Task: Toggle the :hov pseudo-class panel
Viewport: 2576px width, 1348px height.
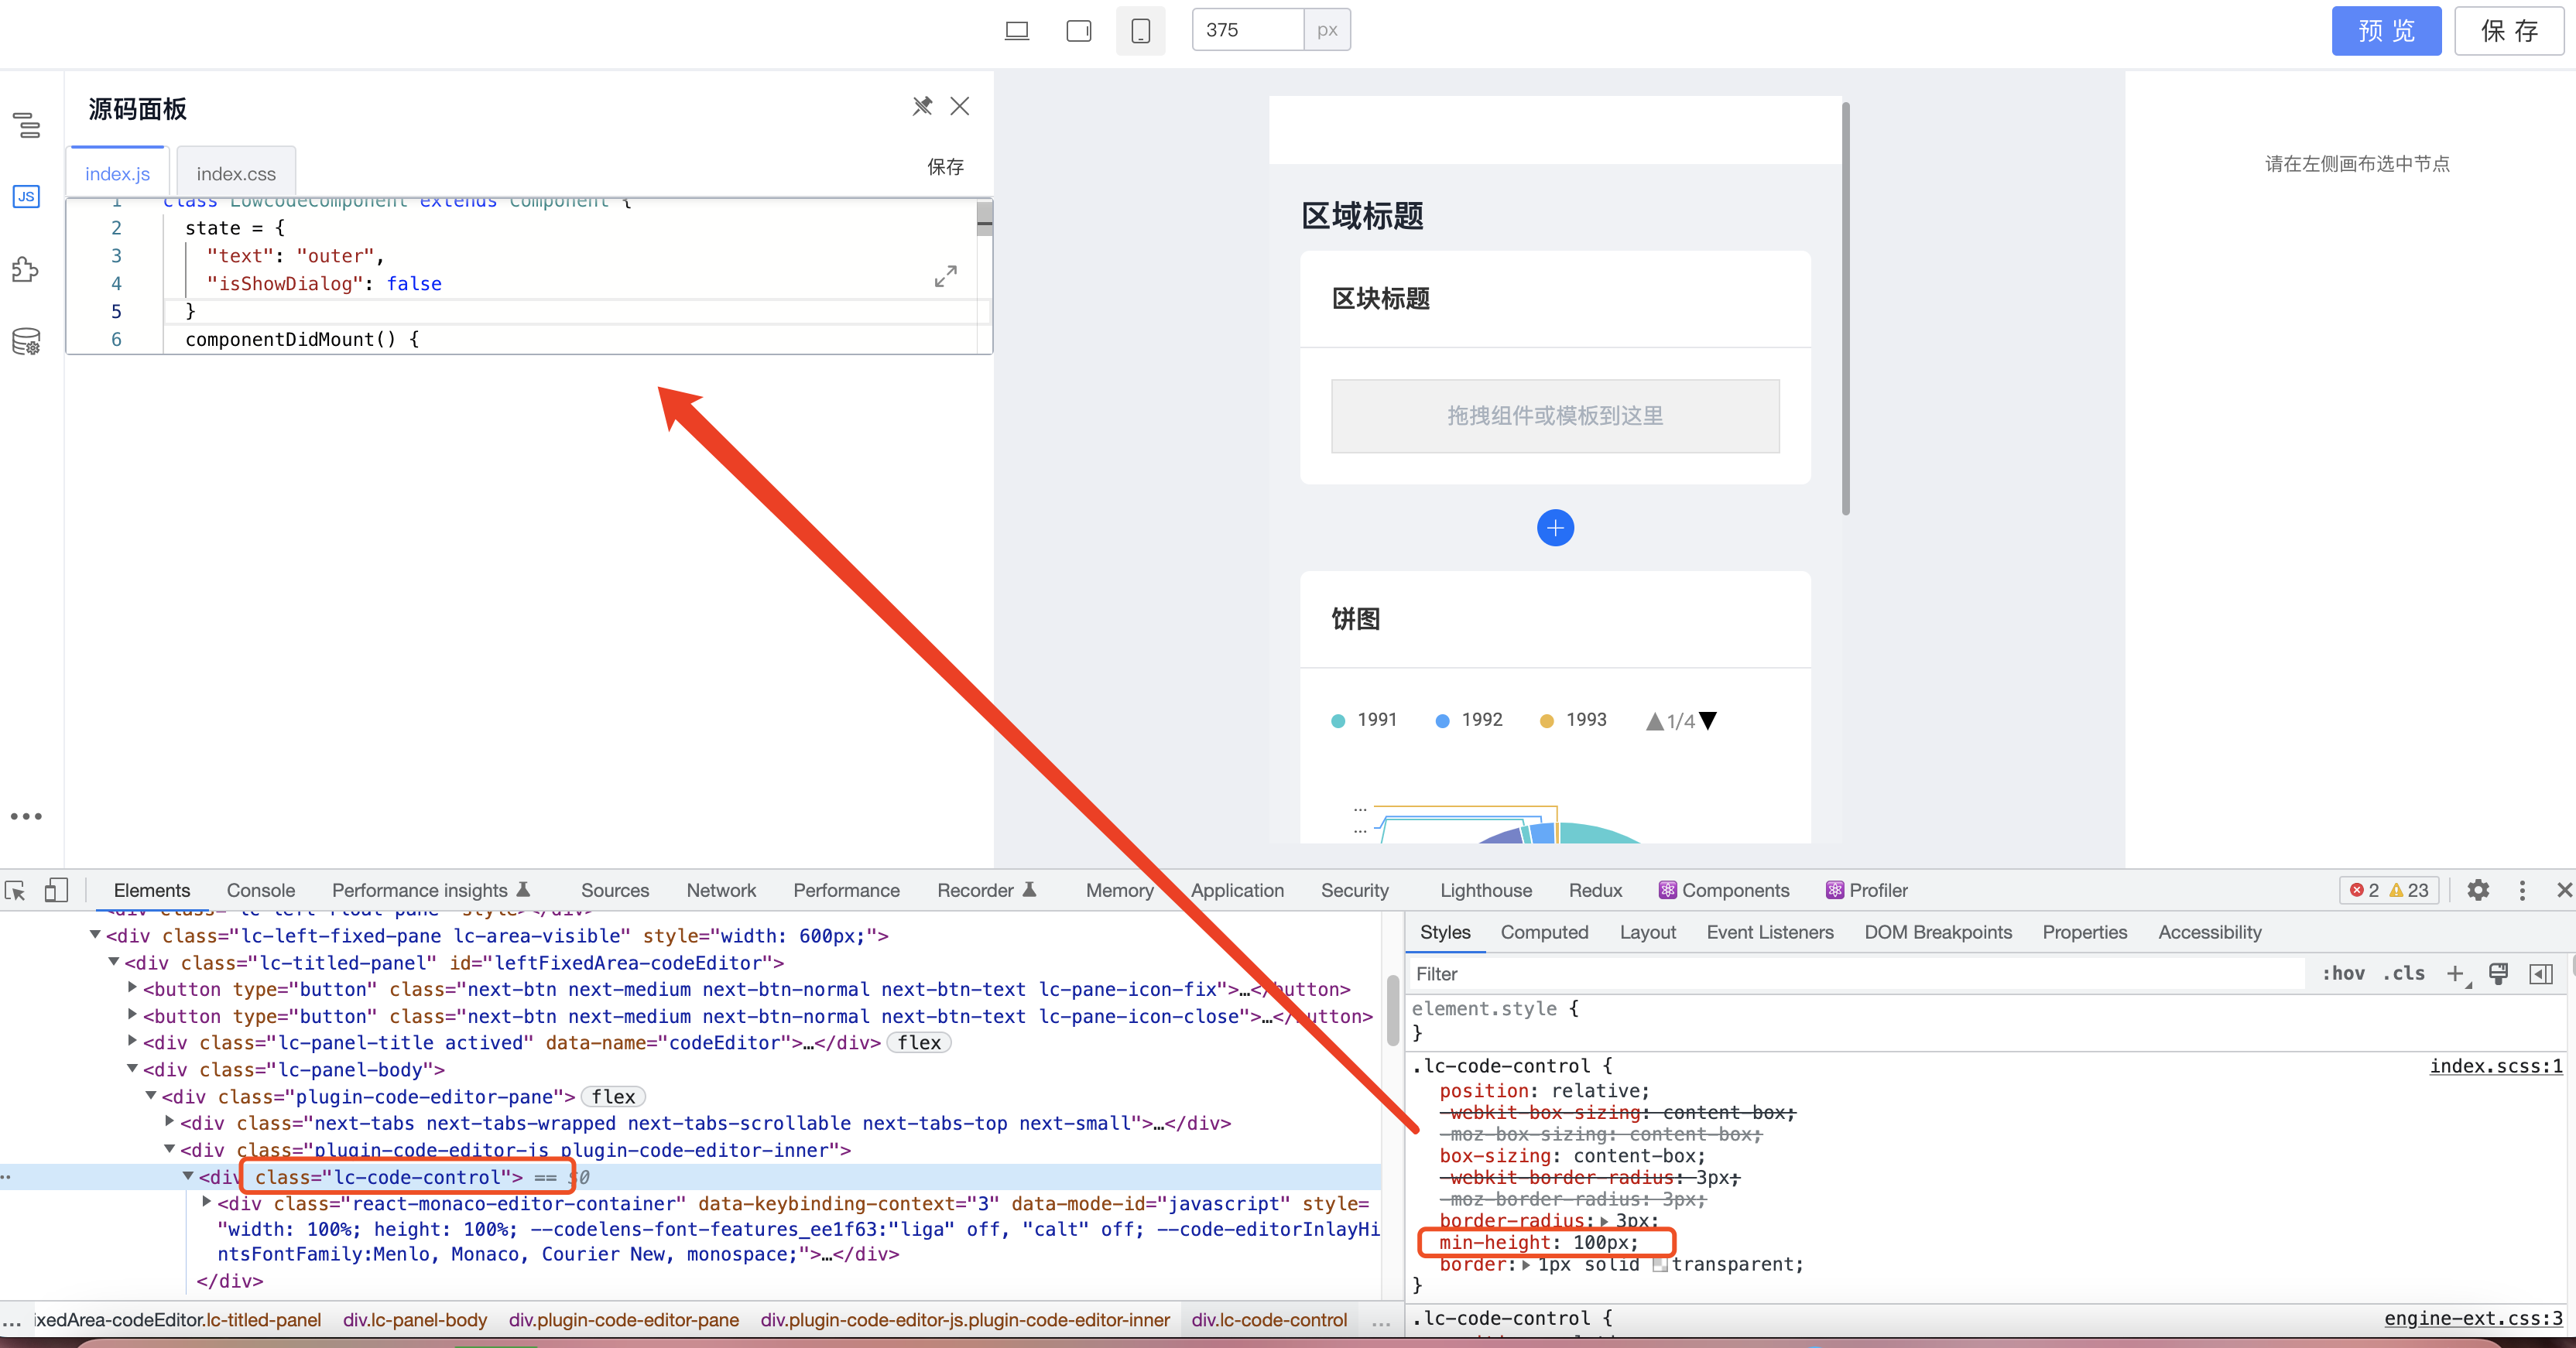Action: [x=2344, y=973]
